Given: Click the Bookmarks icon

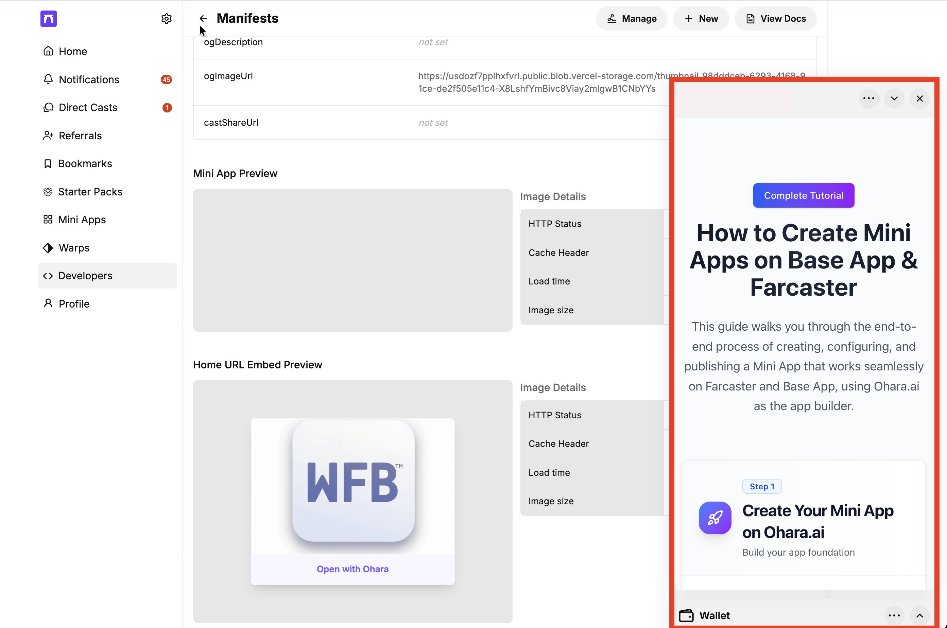Looking at the screenshot, I should pyautogui.click(x=48, y=164).
